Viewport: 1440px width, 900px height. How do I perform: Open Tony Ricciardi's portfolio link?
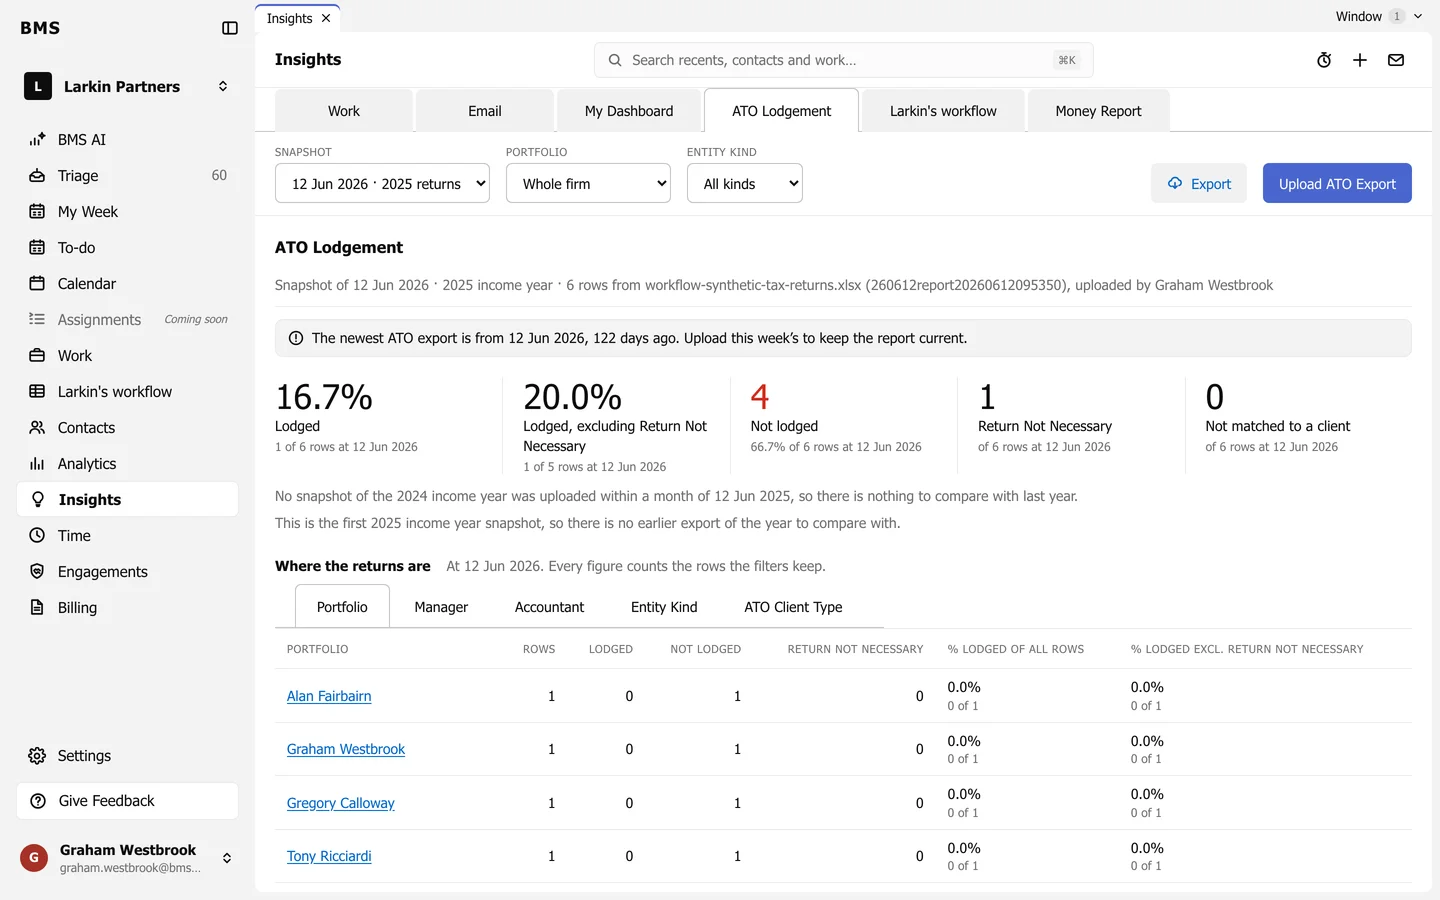click(x=329, y=856)
